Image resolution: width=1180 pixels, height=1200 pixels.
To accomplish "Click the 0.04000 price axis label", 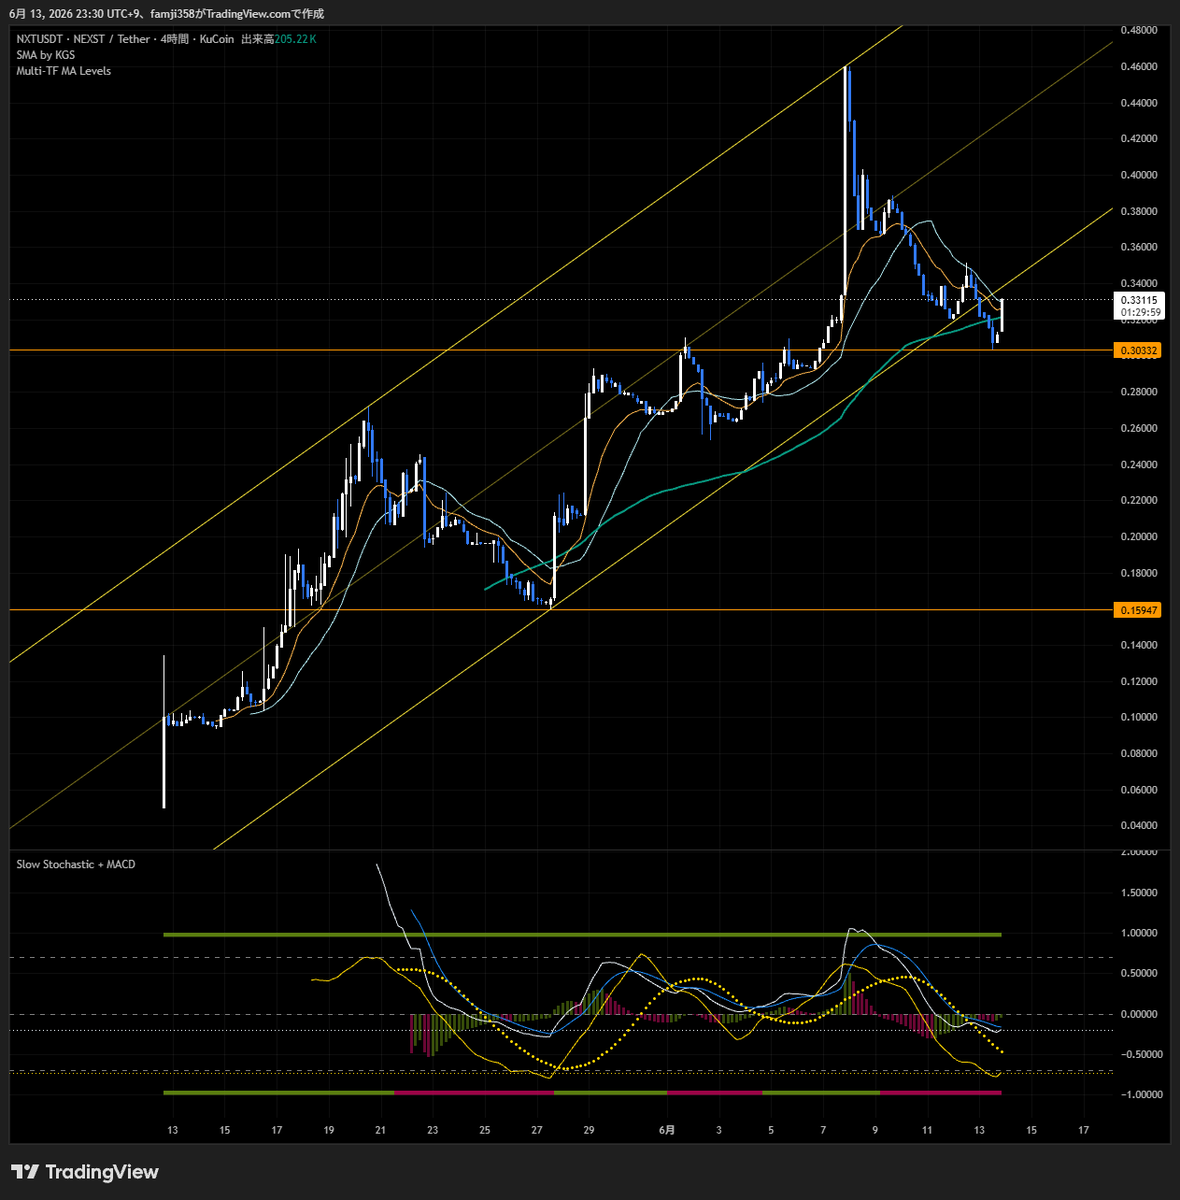I will 1139,826.
